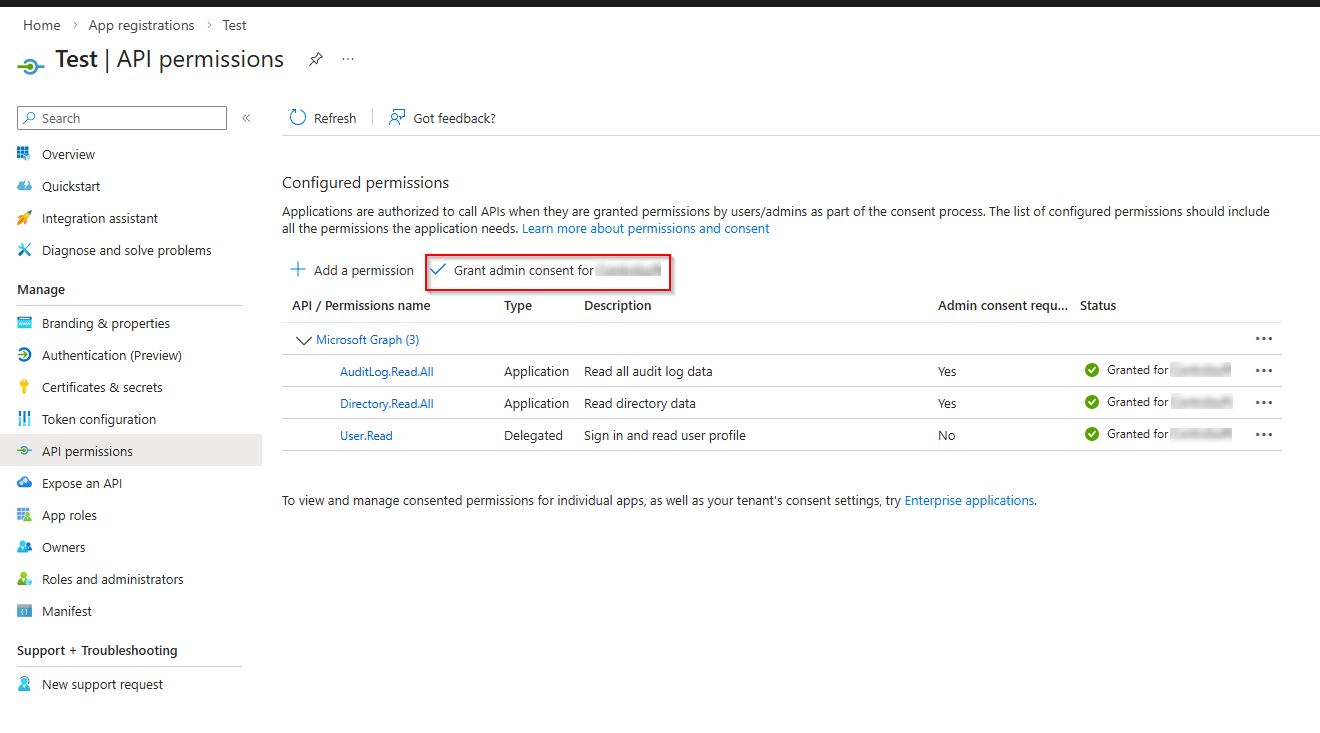Click the New support request icon

(x=25, y=684)
